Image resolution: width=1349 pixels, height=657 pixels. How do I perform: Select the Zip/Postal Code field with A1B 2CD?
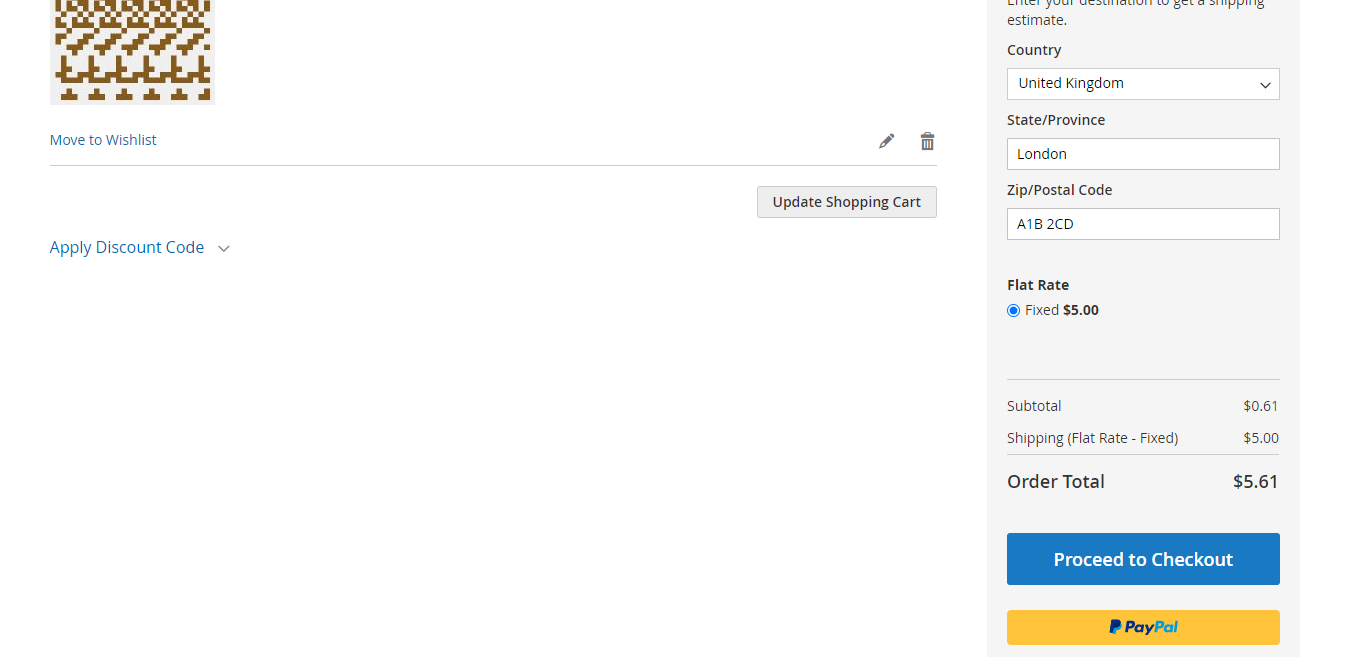pos(1142,223)
